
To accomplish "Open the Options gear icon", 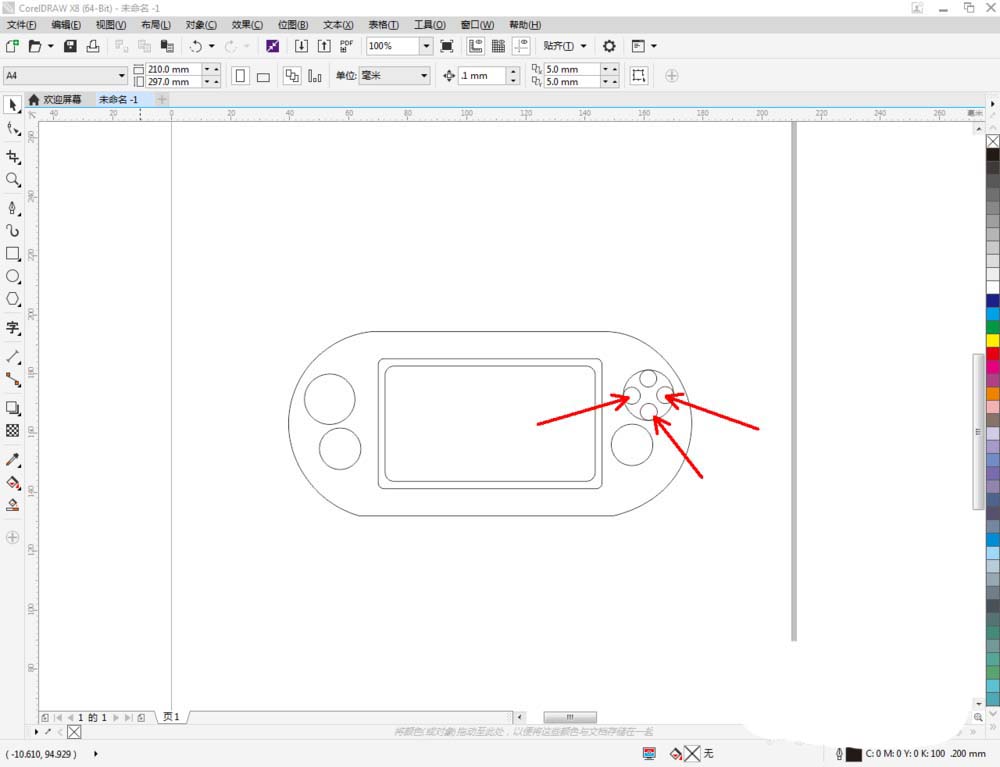I will 609,46.
